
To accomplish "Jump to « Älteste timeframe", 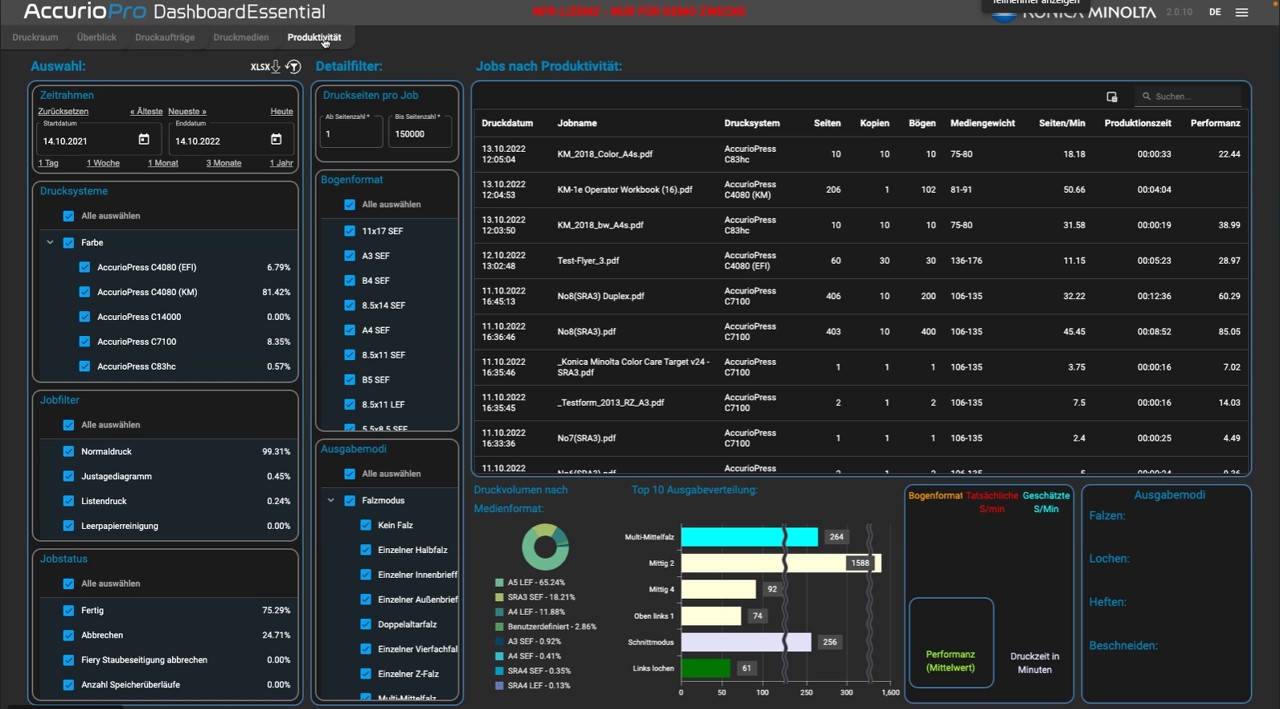I will tap(146, 112).
